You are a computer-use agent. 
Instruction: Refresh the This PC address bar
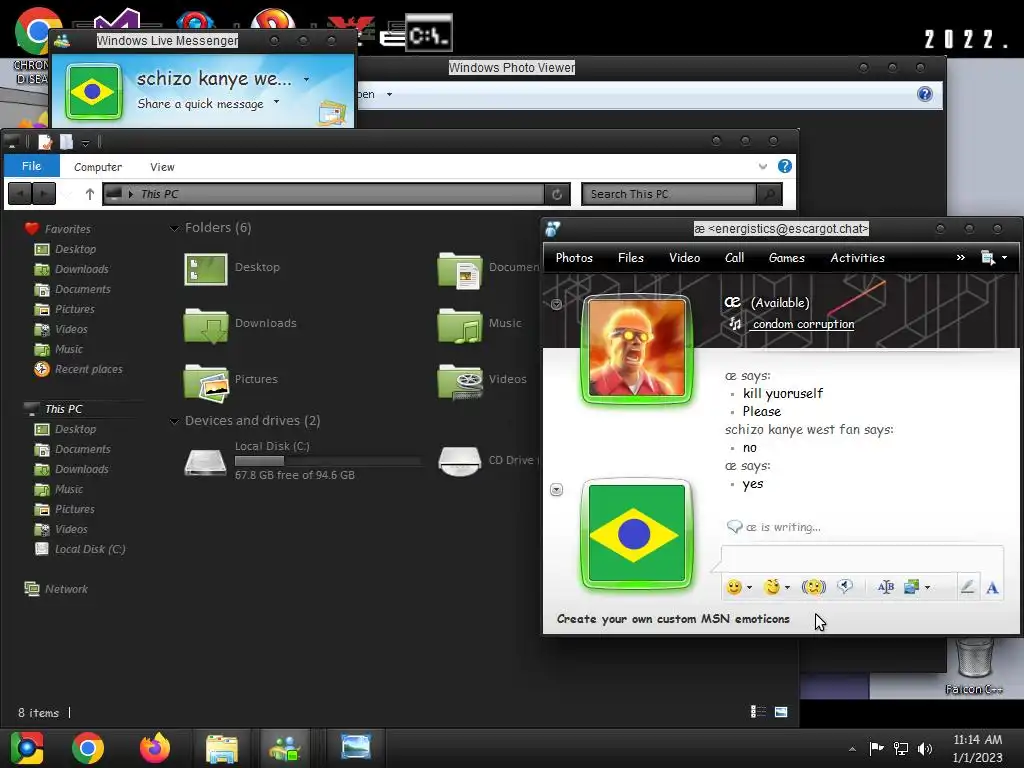point(557,194)
